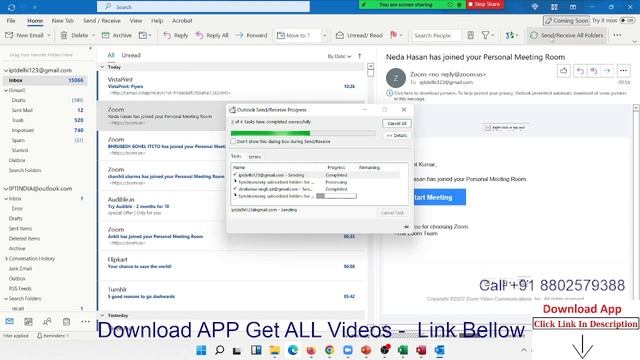Switch to Calendar view icon
This screenshot has width=640, height=360.
coord(28,322)
